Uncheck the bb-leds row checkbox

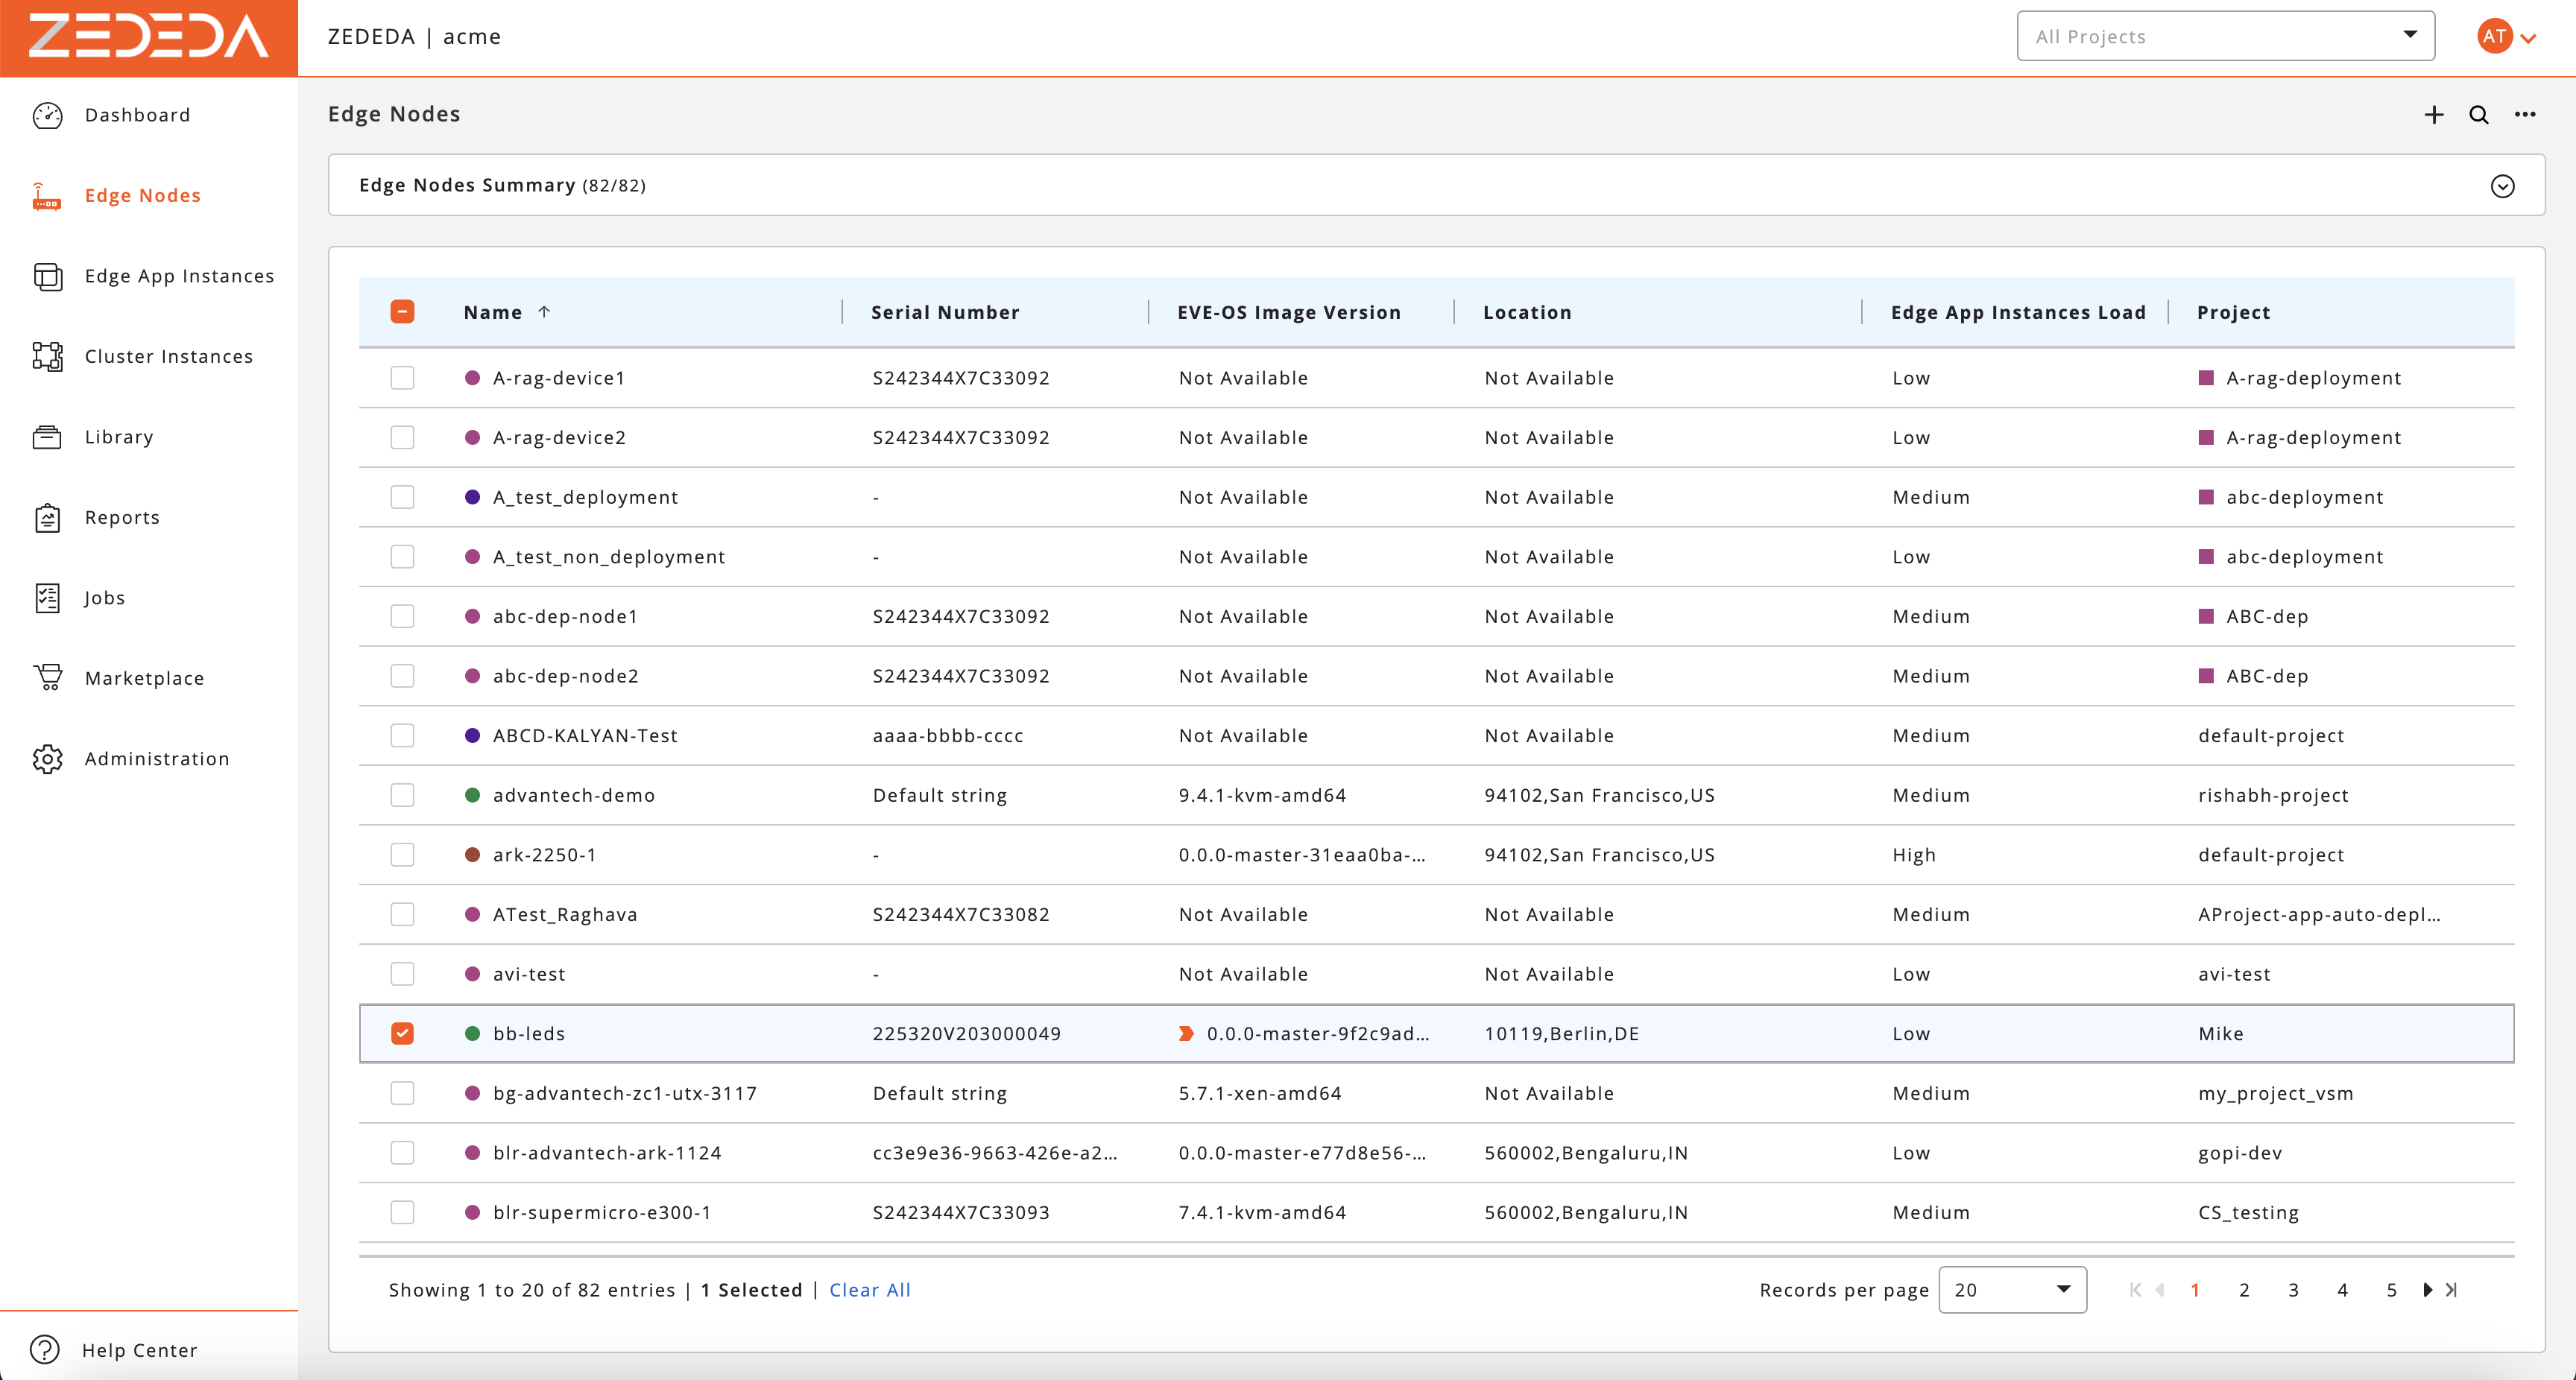[x=403, y=1033]
